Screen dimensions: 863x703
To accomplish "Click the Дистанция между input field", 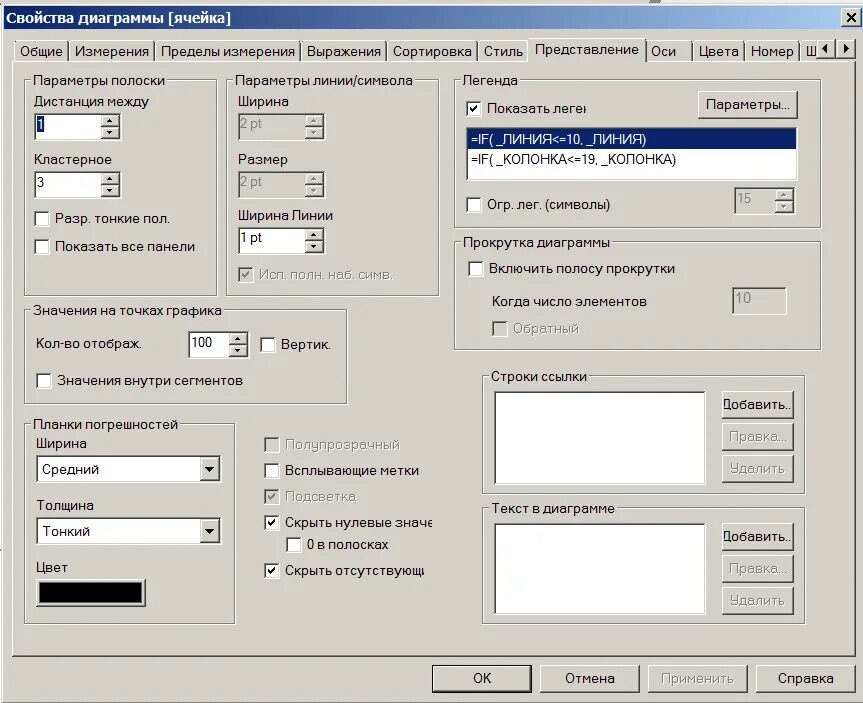I will tap(68, 127).
